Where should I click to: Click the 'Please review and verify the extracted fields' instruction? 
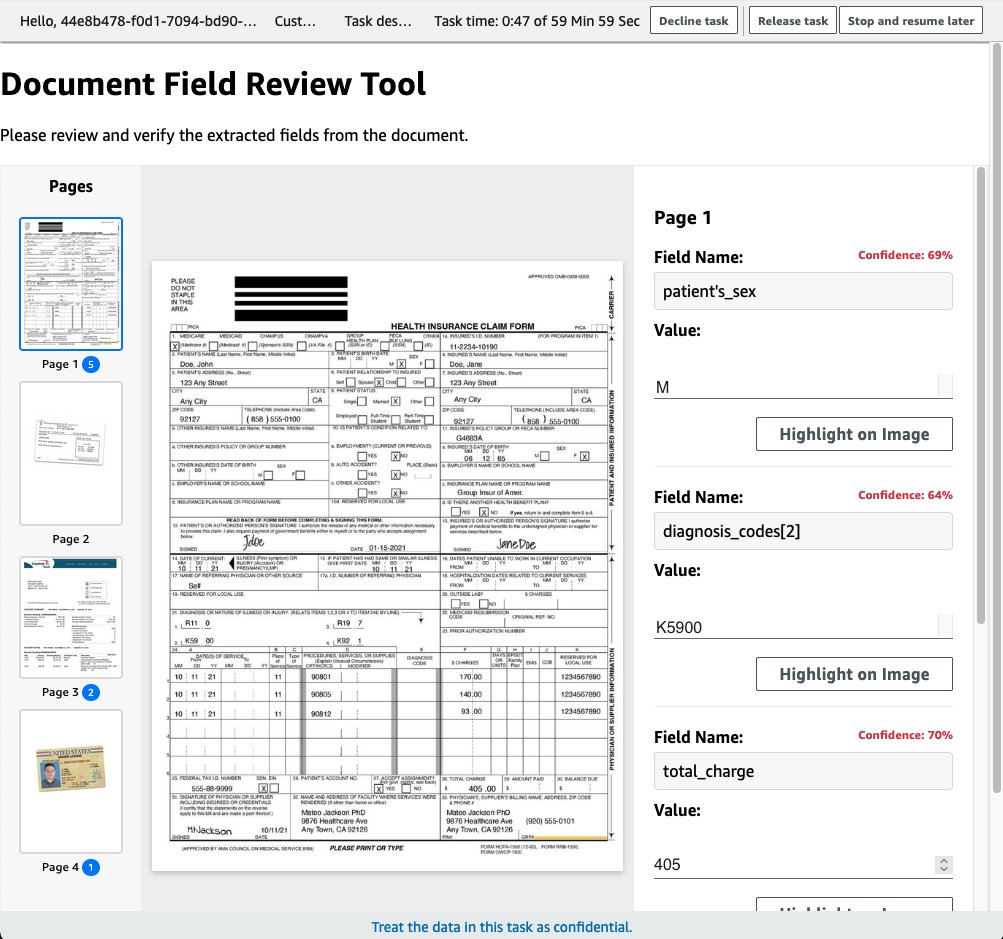(234, 135)
